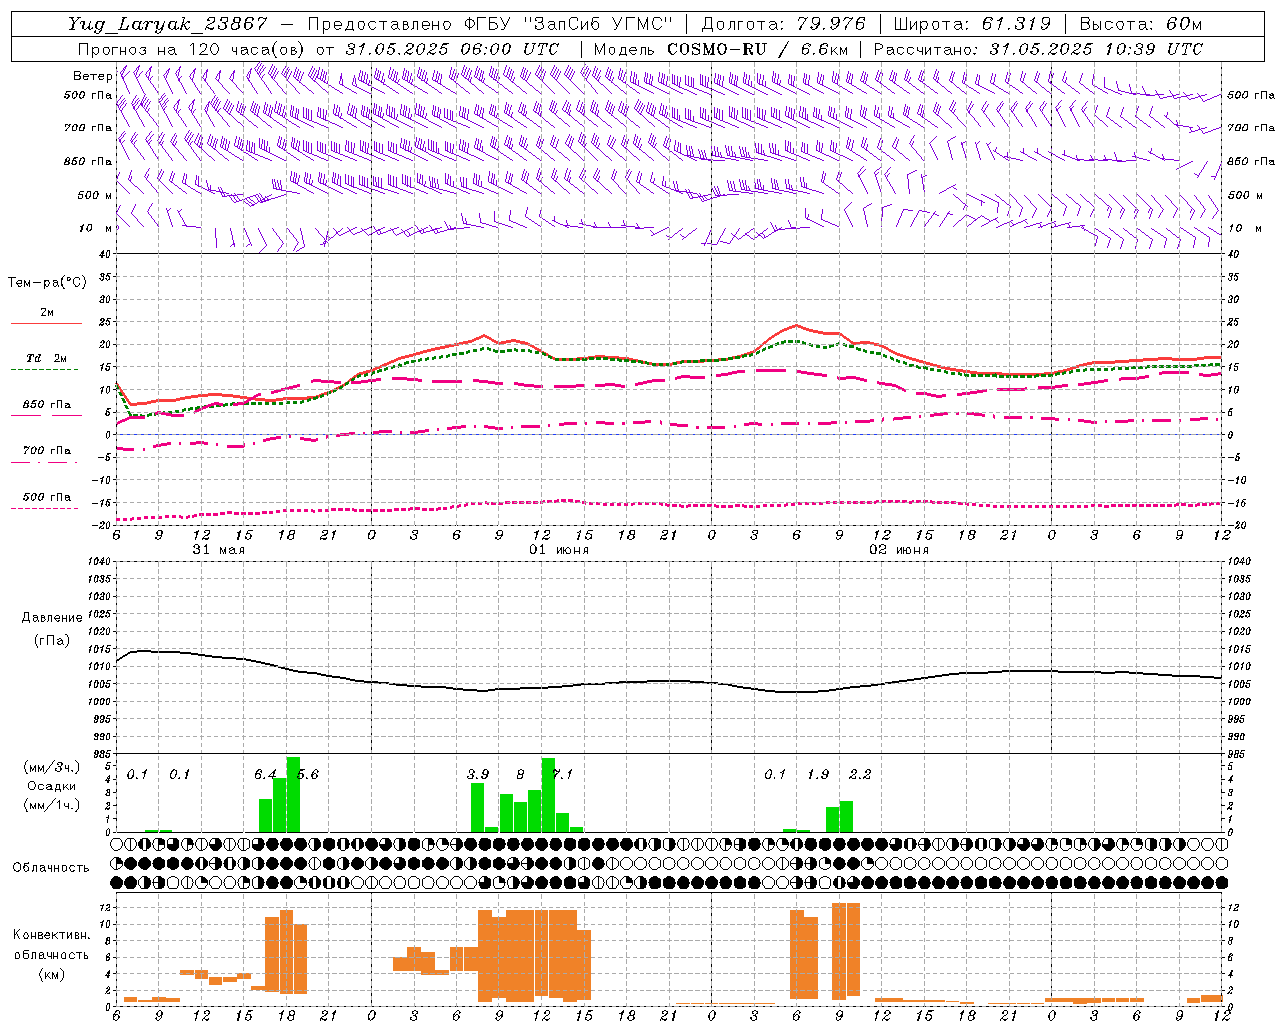Click the Ветер wind panel label
The height and width of the screenshot is (1024, 1280).
(92, 76)
